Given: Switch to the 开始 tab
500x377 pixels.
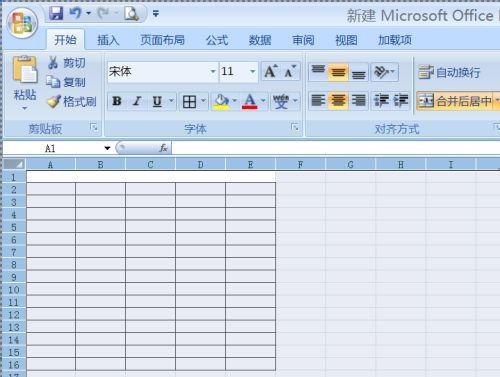Looking at the screenshot, I should tap(65, 40).
